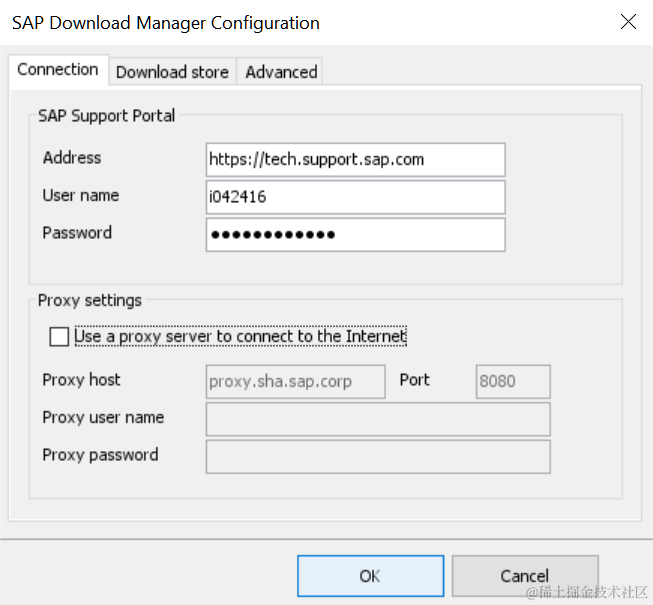Image resolution: width=653 pixels, height=605 pixels.
Task: Click the Address input field
Action: tap(355, 159)
